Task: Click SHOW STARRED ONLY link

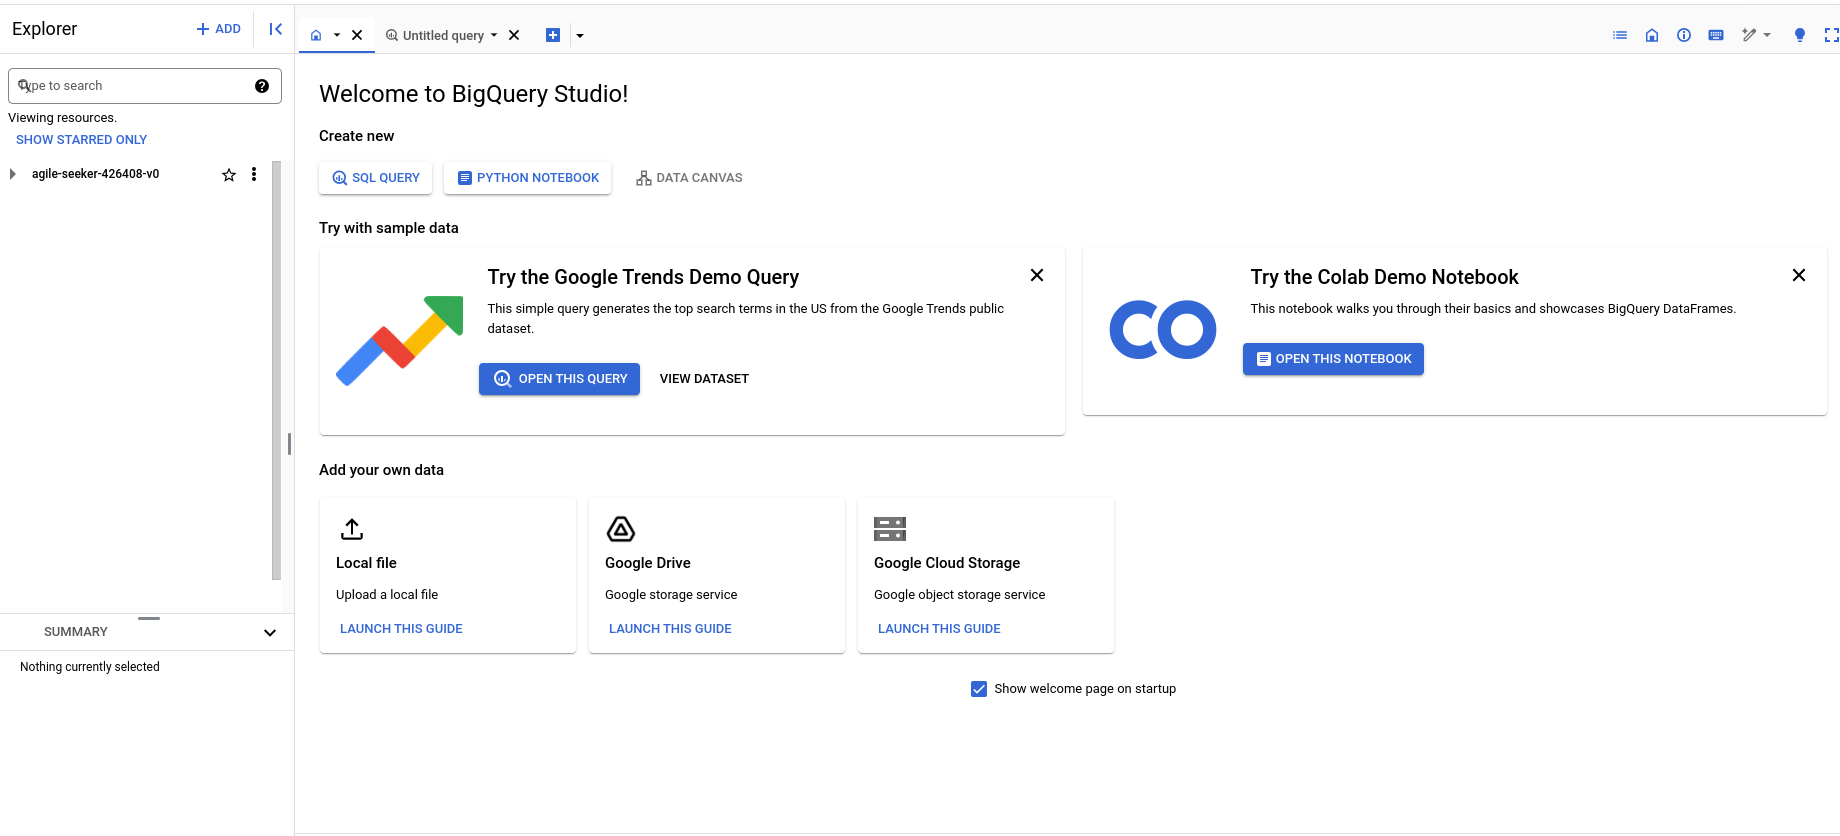Action: coord(81,140)
